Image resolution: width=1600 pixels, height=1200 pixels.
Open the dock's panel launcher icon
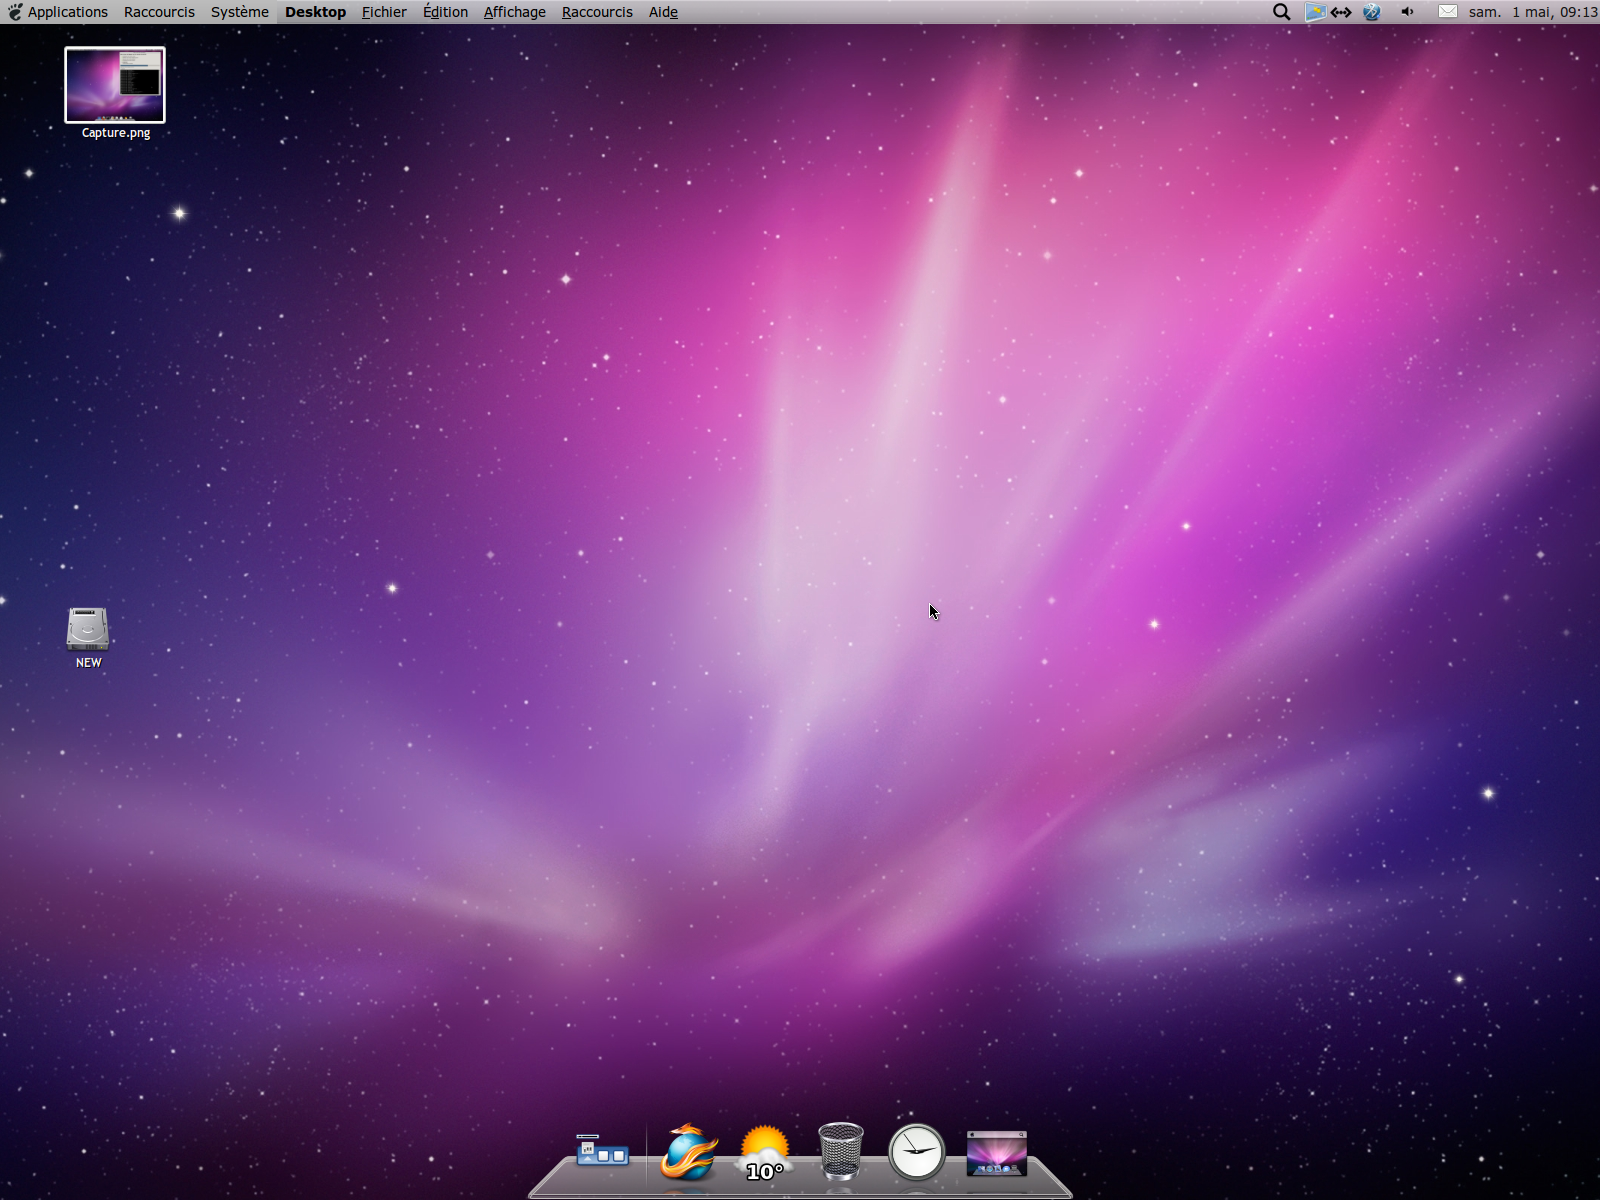point(602,1152)
